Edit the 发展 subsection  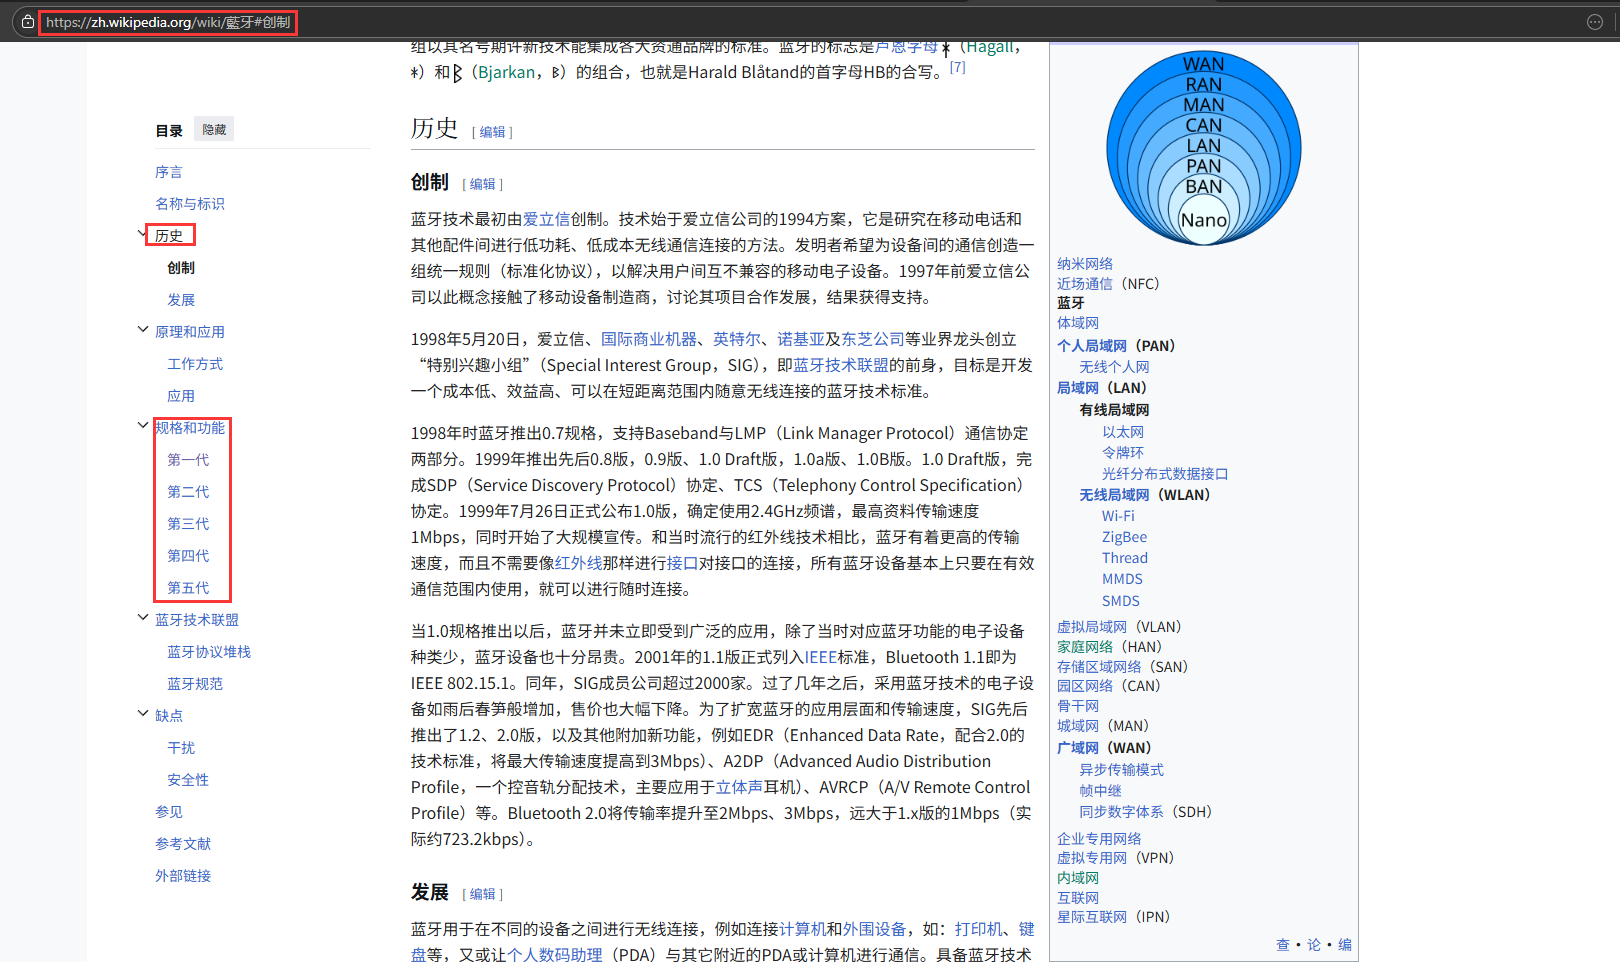click(x=483, y=894)
